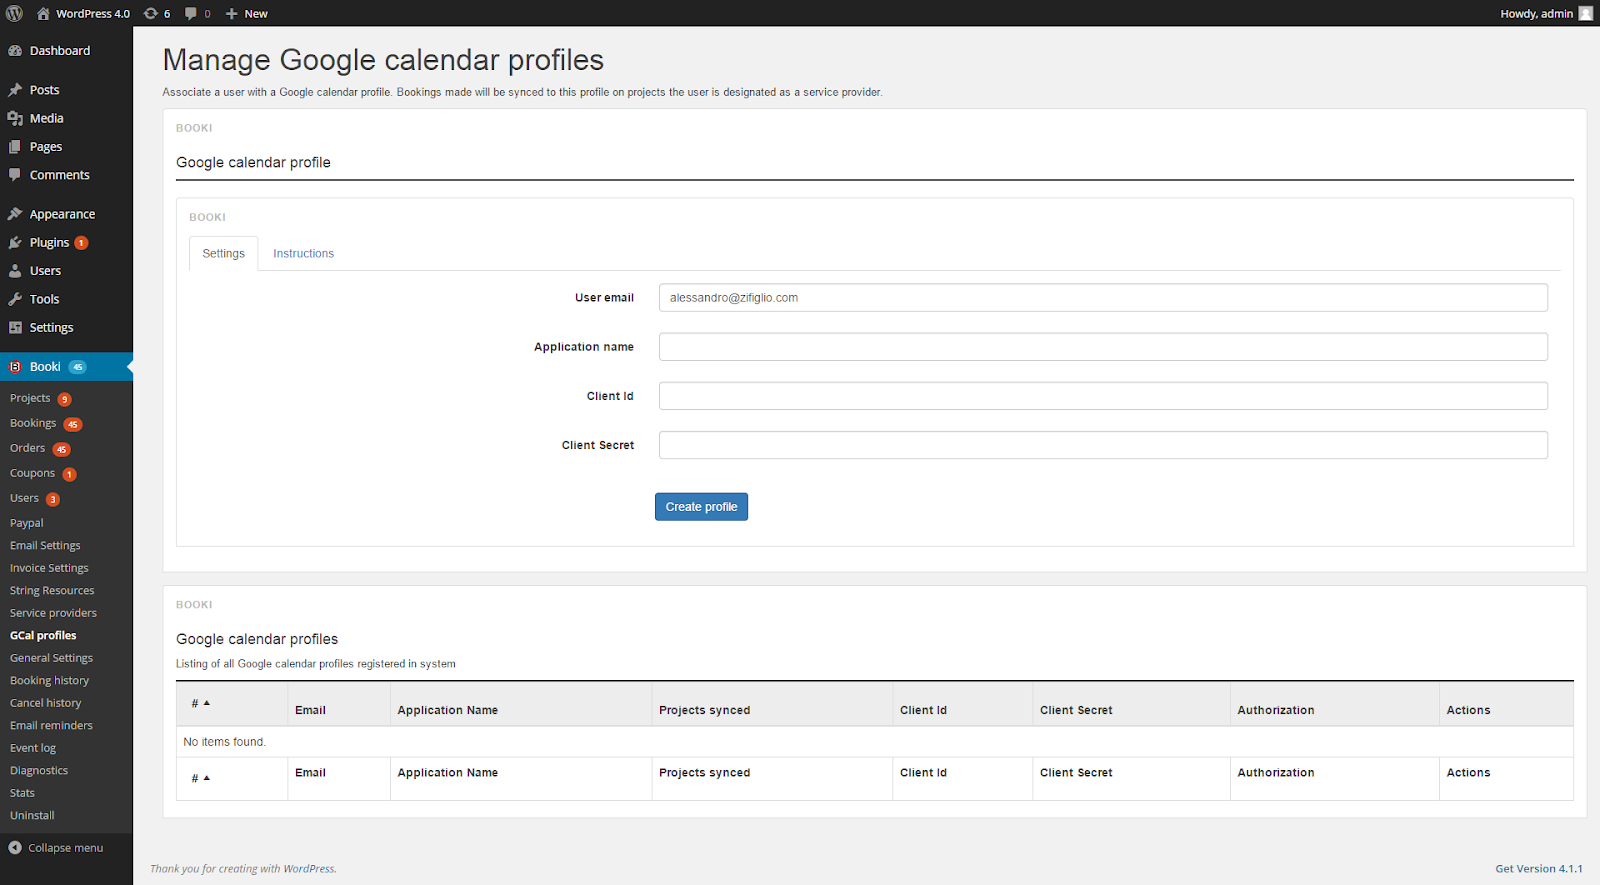Open Email Settings submenu
The height and width of the screenshot is (885, 1600).
(x=45, y=546)
